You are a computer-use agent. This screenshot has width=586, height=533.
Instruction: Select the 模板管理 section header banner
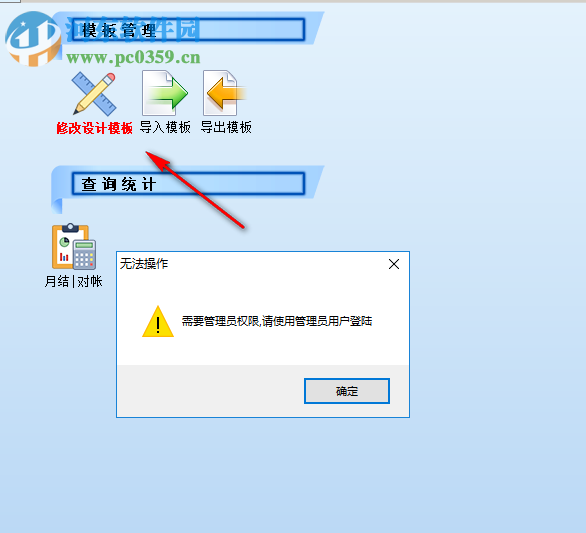coord(188,30)
